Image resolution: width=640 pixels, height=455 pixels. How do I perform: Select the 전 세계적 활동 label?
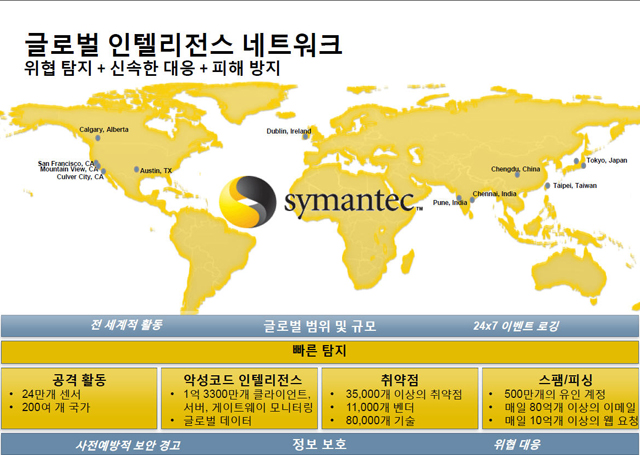tap(125, 326)
